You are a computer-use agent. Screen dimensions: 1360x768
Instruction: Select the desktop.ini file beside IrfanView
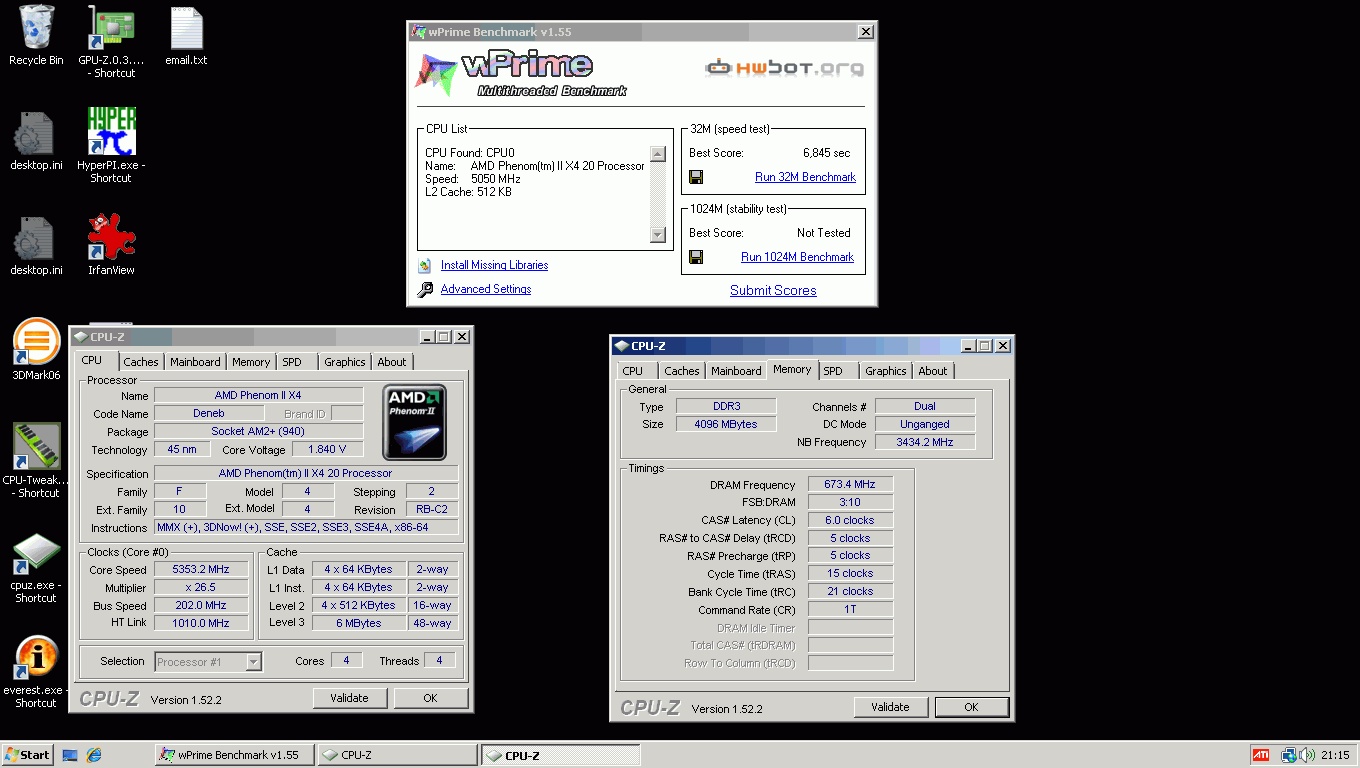[x=36, y=237]
